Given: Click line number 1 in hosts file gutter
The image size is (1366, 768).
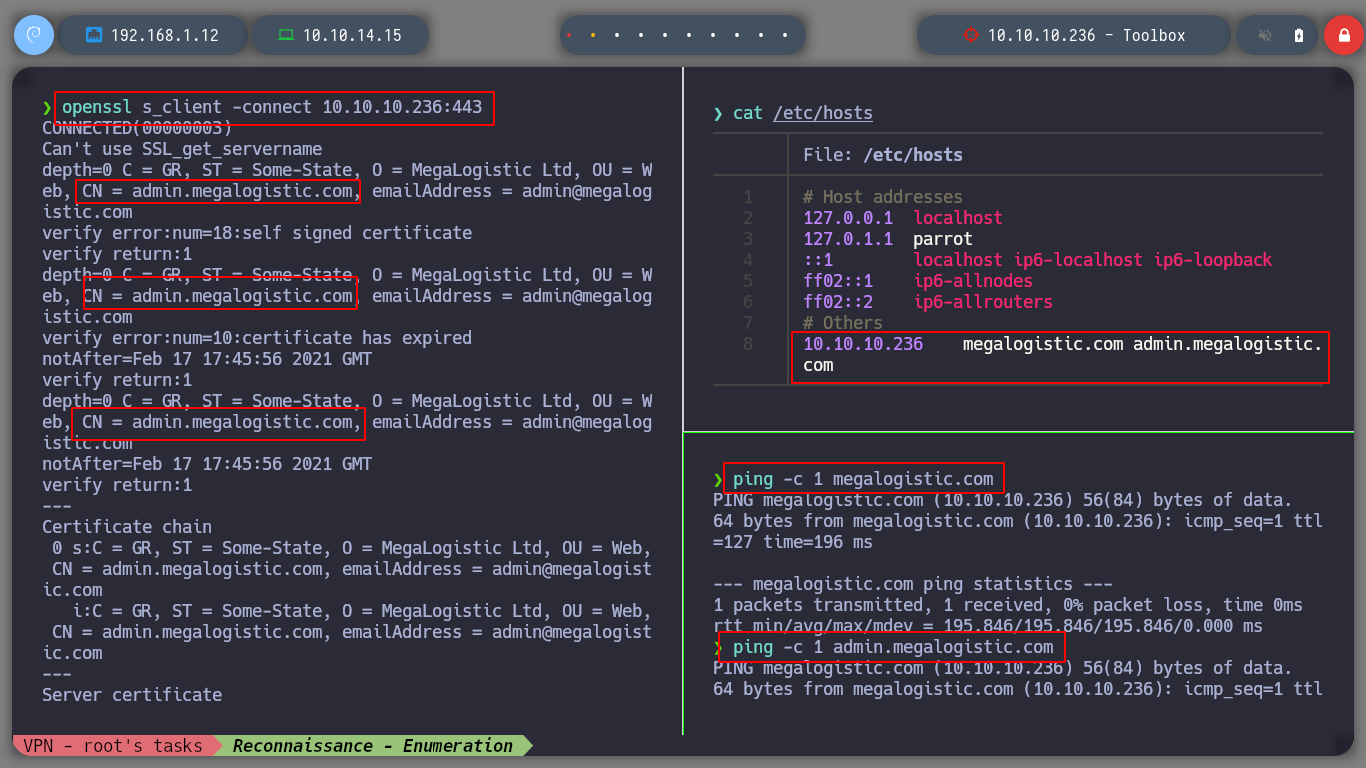Looking at the screenshot, I should coord(748,197).
